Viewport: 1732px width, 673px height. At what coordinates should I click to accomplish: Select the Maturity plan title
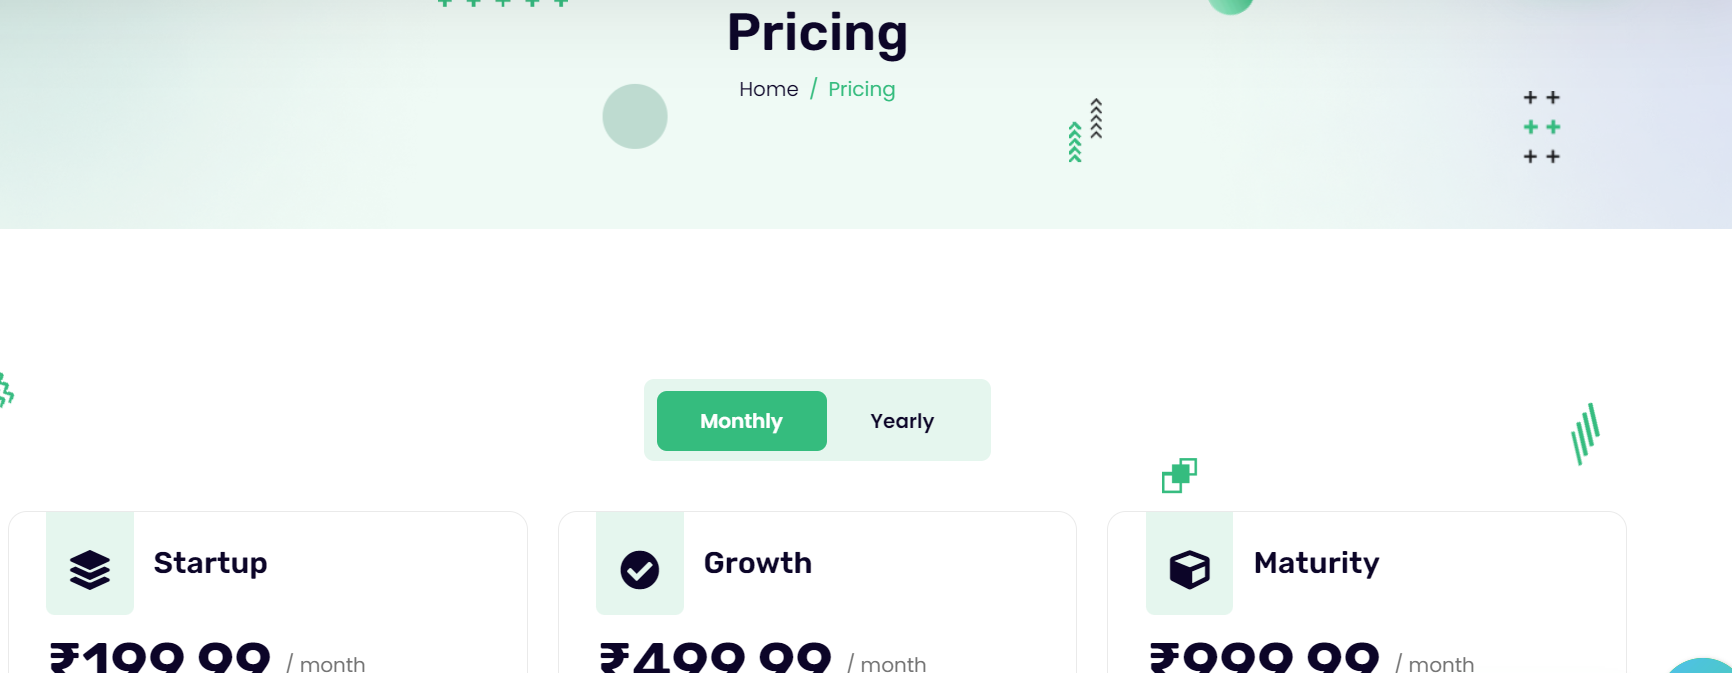click(1316, 563)
